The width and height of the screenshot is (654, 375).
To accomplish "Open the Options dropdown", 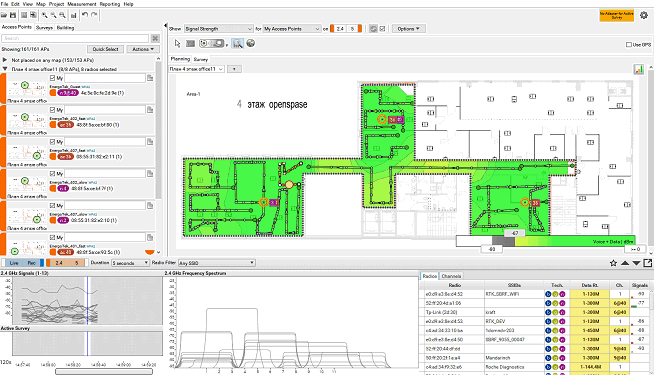I will 408,29.
